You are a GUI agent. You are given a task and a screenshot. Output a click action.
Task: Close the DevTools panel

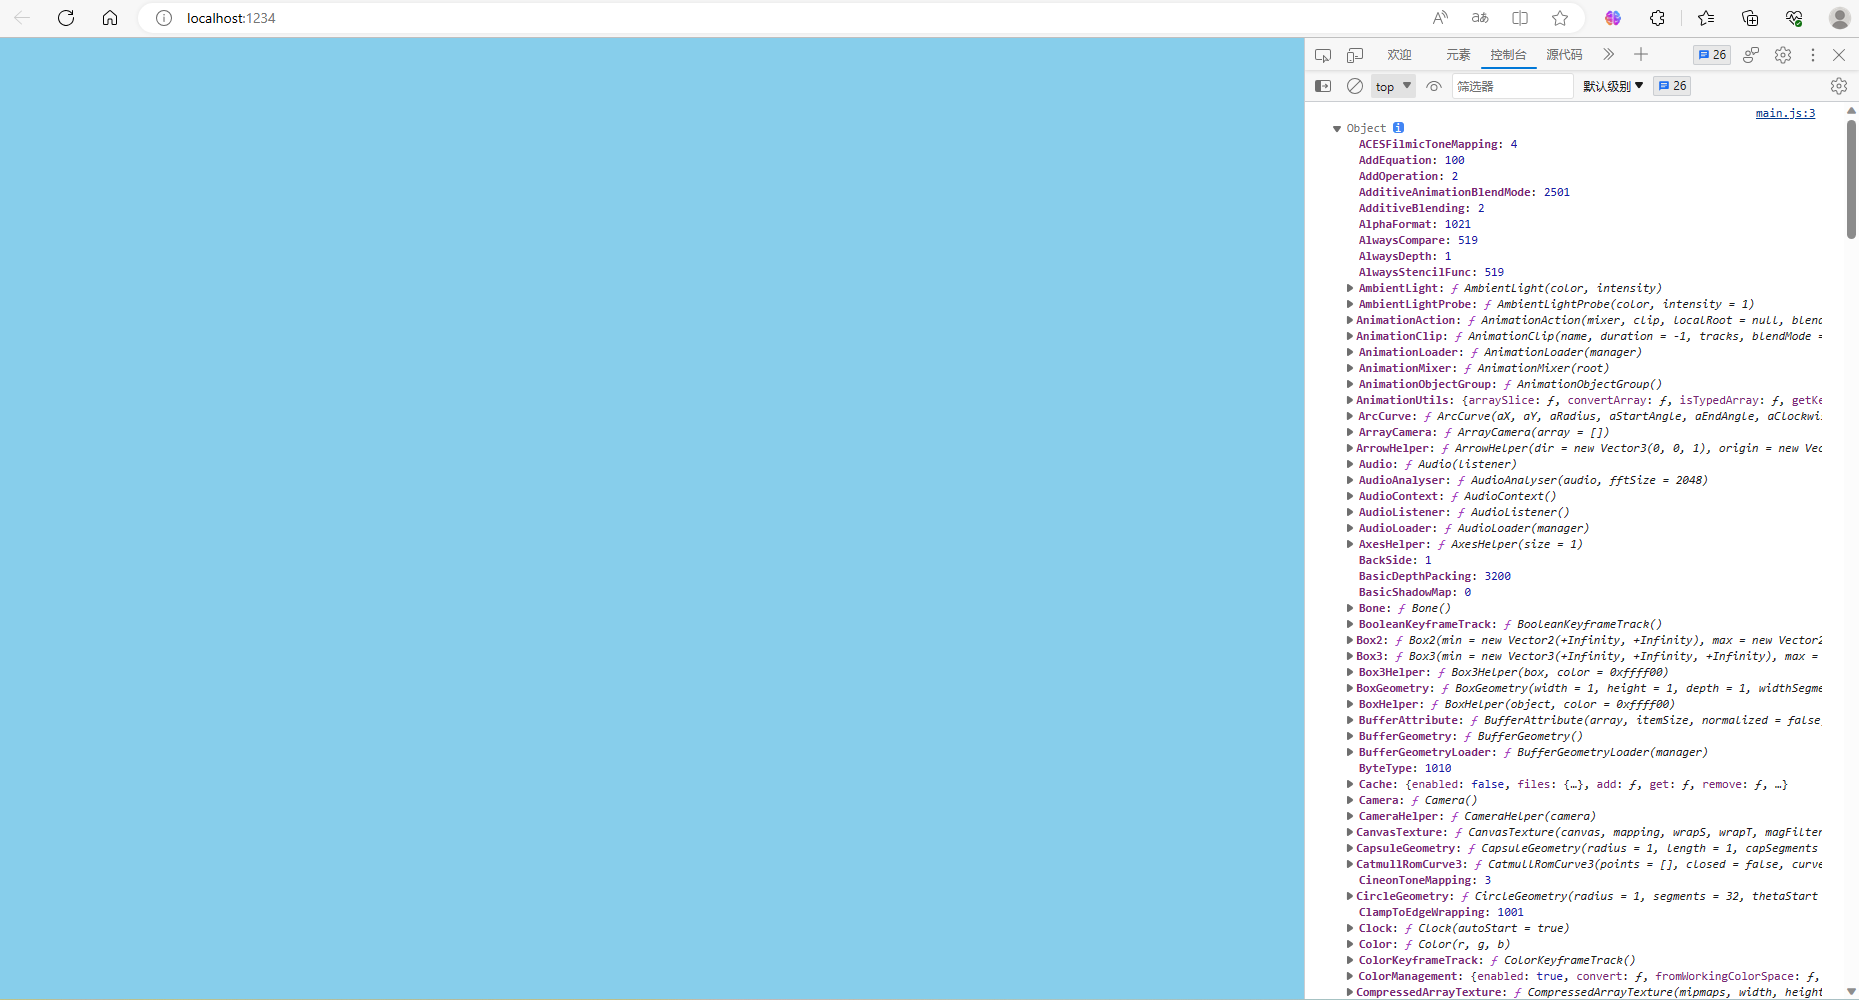1839,55
